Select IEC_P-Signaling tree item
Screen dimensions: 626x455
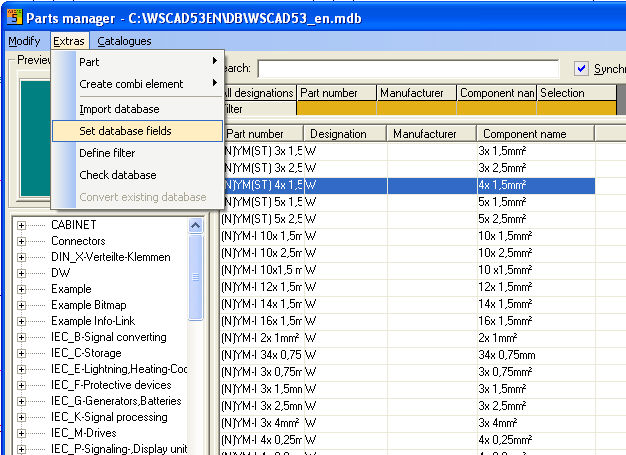point(119,449)
